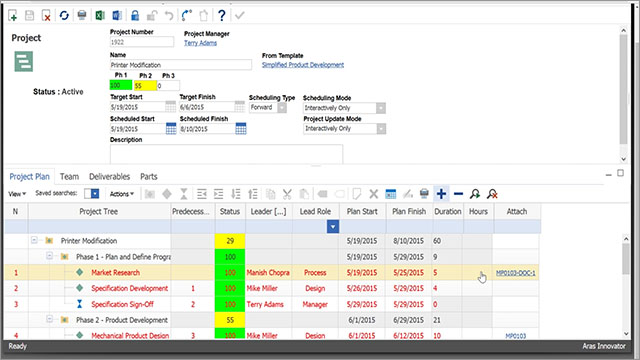This screenshot has width=640, height=360.
Task: Collapse the Phase 1 tree node
Action: [x=49, y=256]
